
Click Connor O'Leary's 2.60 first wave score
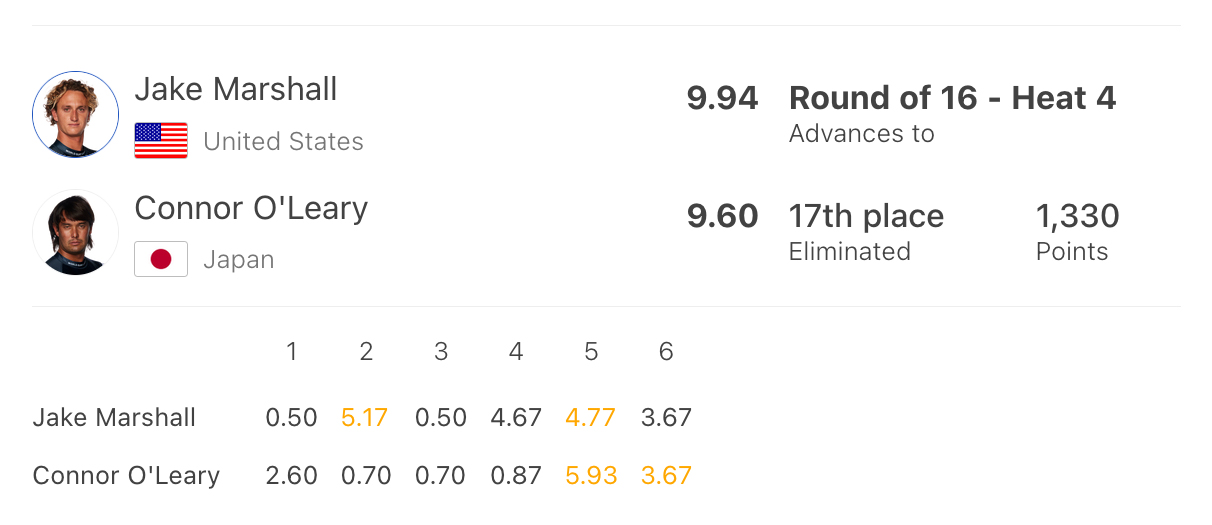pyautogui.click(x=291, y=475)
